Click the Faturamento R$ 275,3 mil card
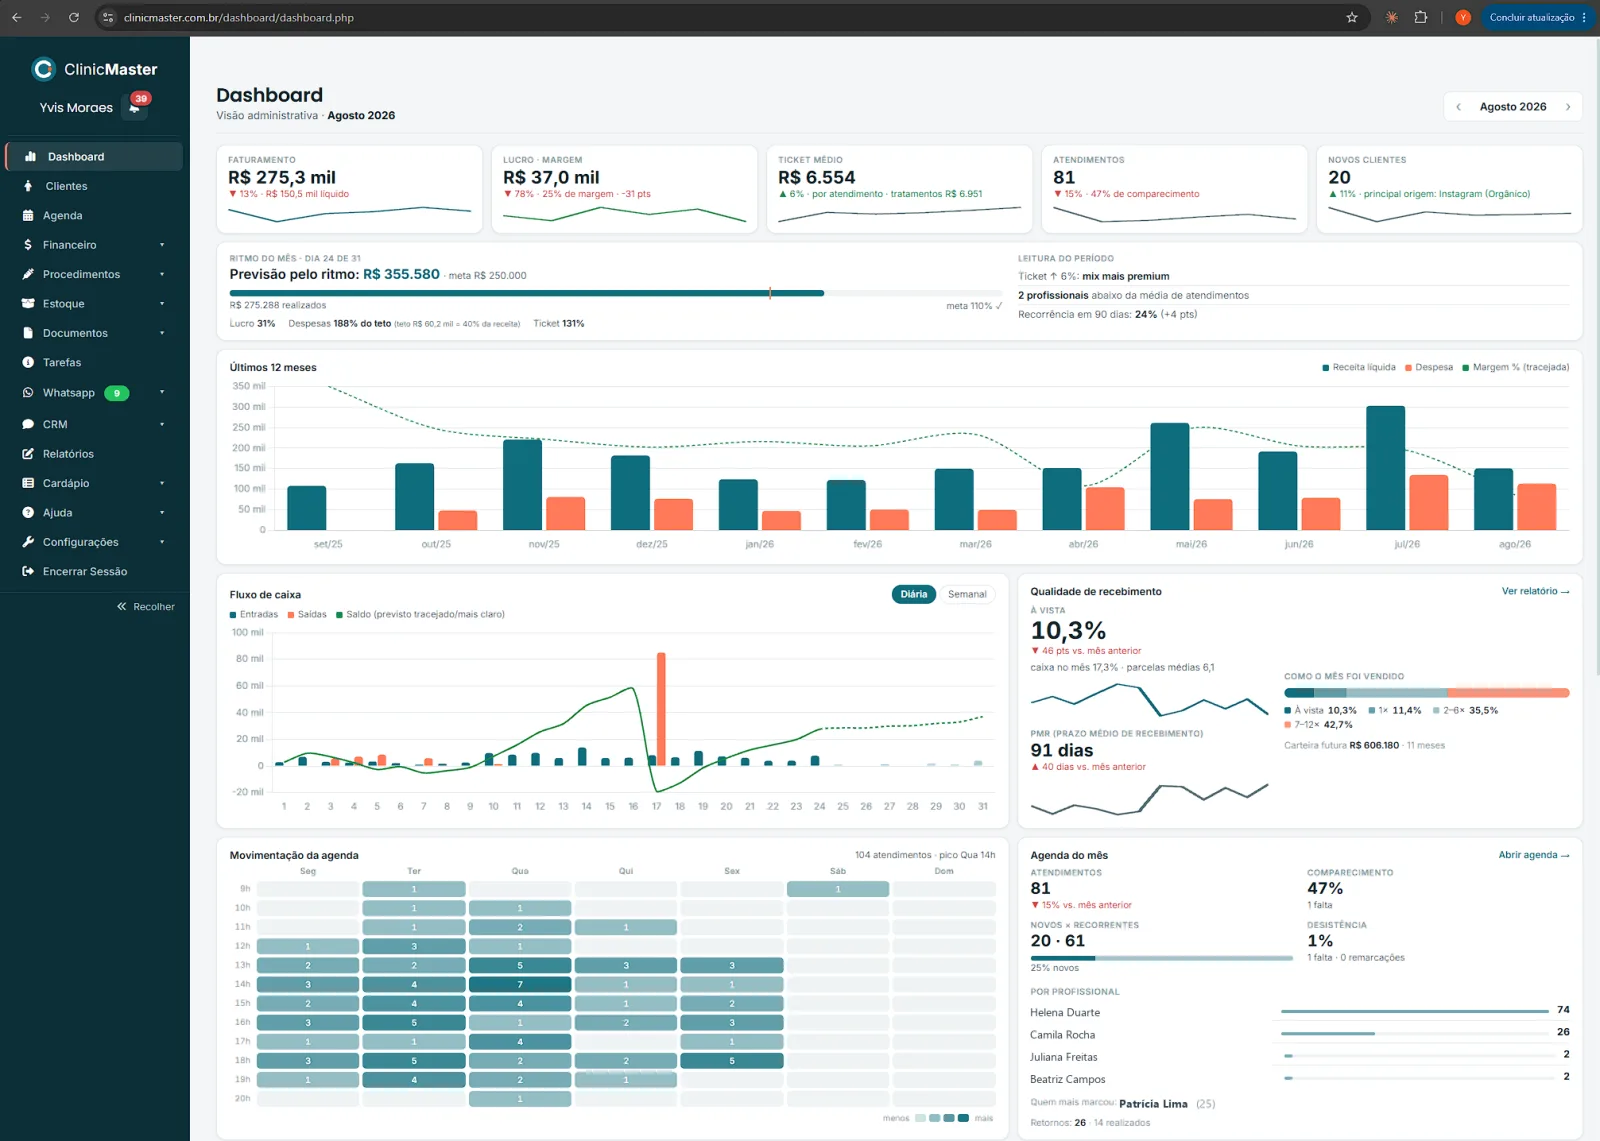Screen dimensions: 1600x1141 350,189
